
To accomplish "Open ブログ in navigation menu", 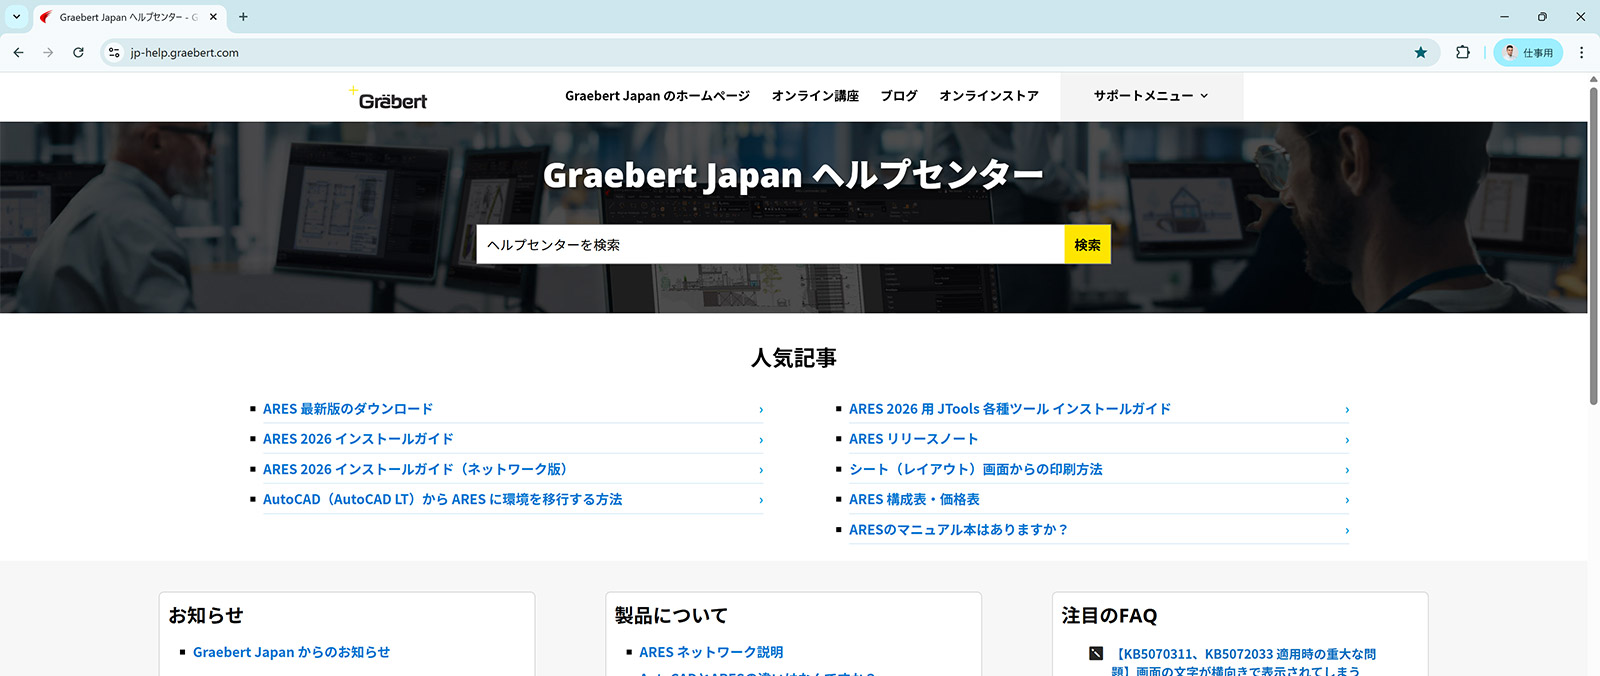I will [x=898, y=96].
